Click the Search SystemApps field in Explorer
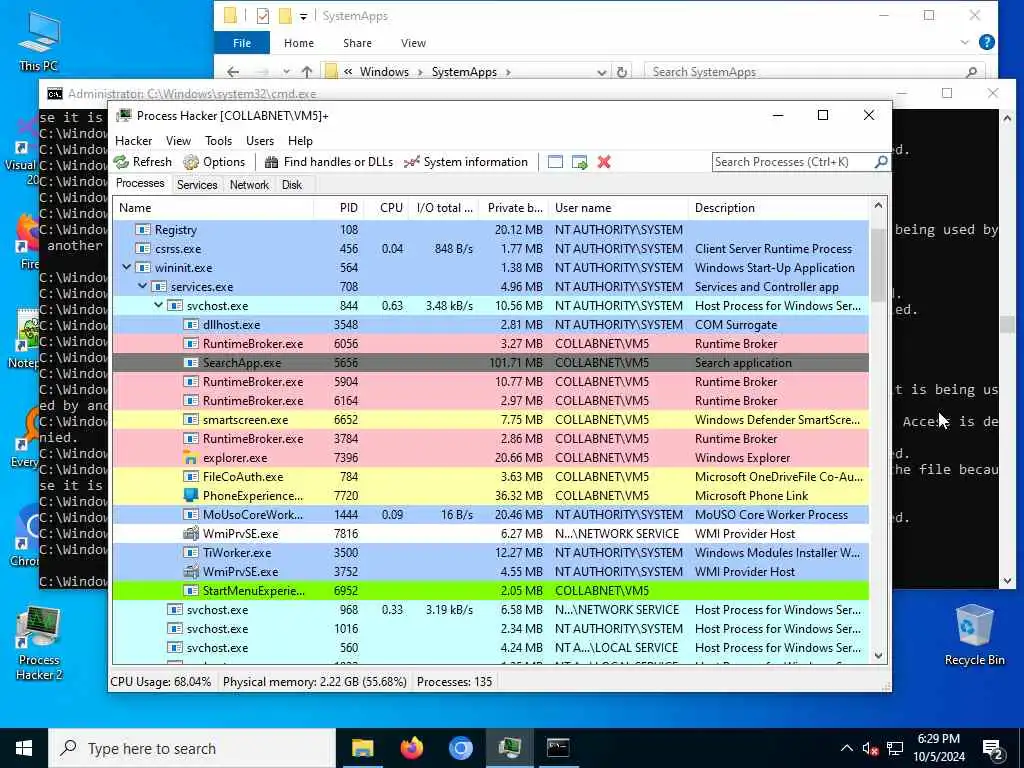 pos(814,72)
